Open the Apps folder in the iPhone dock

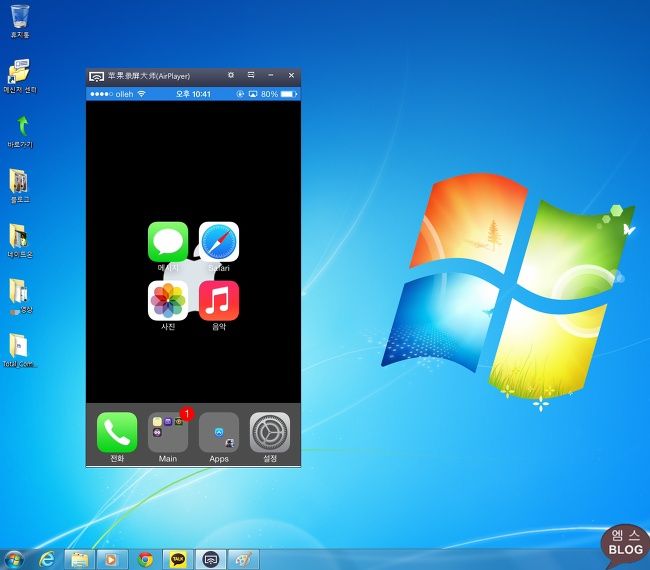click(219, 432)
